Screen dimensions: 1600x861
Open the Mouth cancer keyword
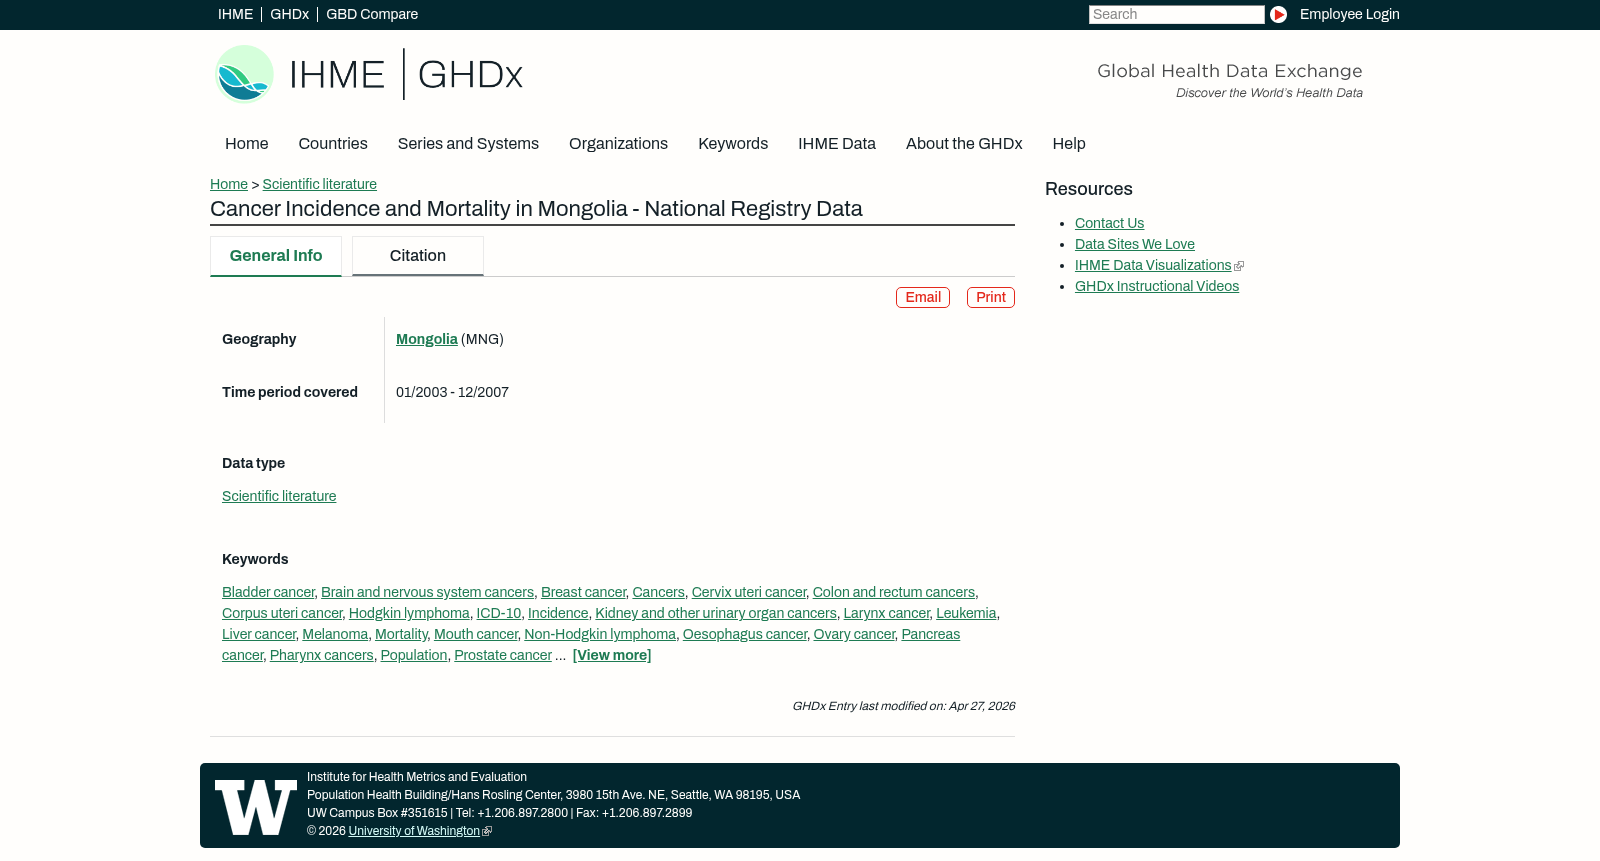(x=476, y=634)
